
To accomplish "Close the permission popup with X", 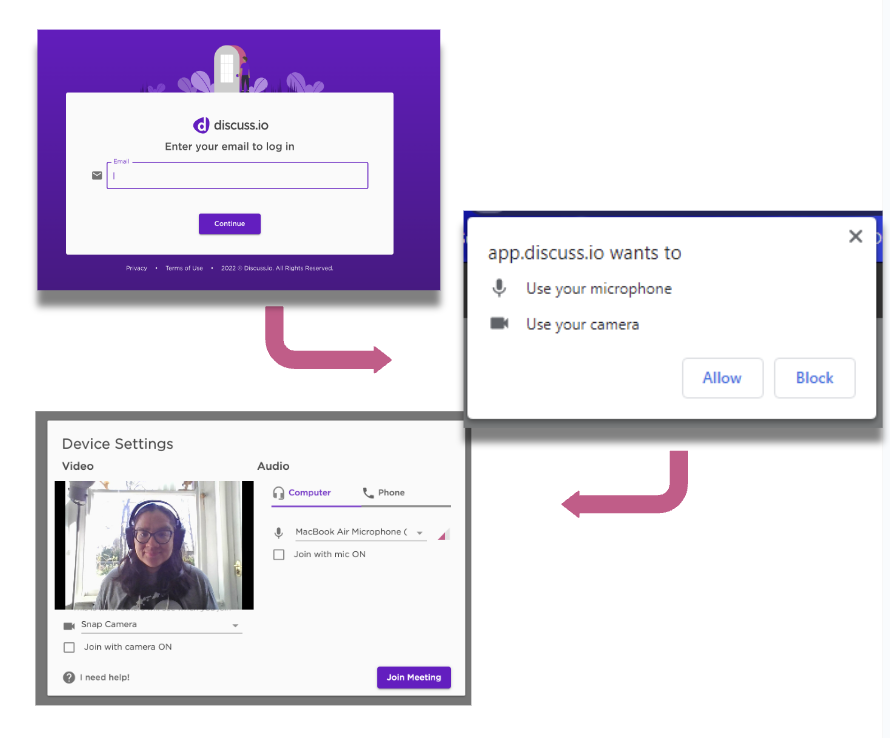I will tap(855, 236).
